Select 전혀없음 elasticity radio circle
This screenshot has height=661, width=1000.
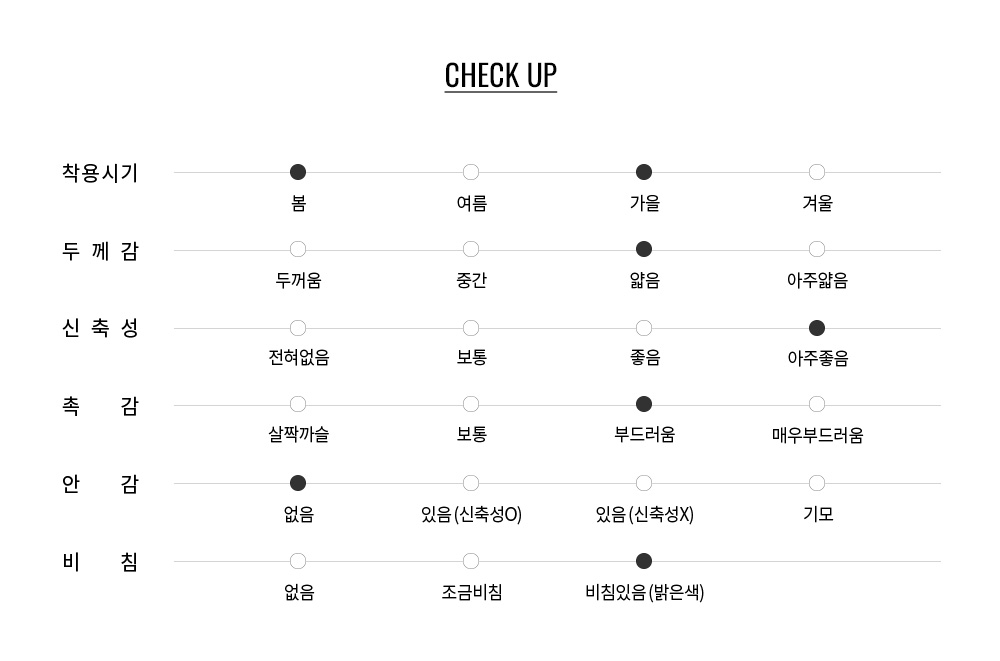(298, 328)
